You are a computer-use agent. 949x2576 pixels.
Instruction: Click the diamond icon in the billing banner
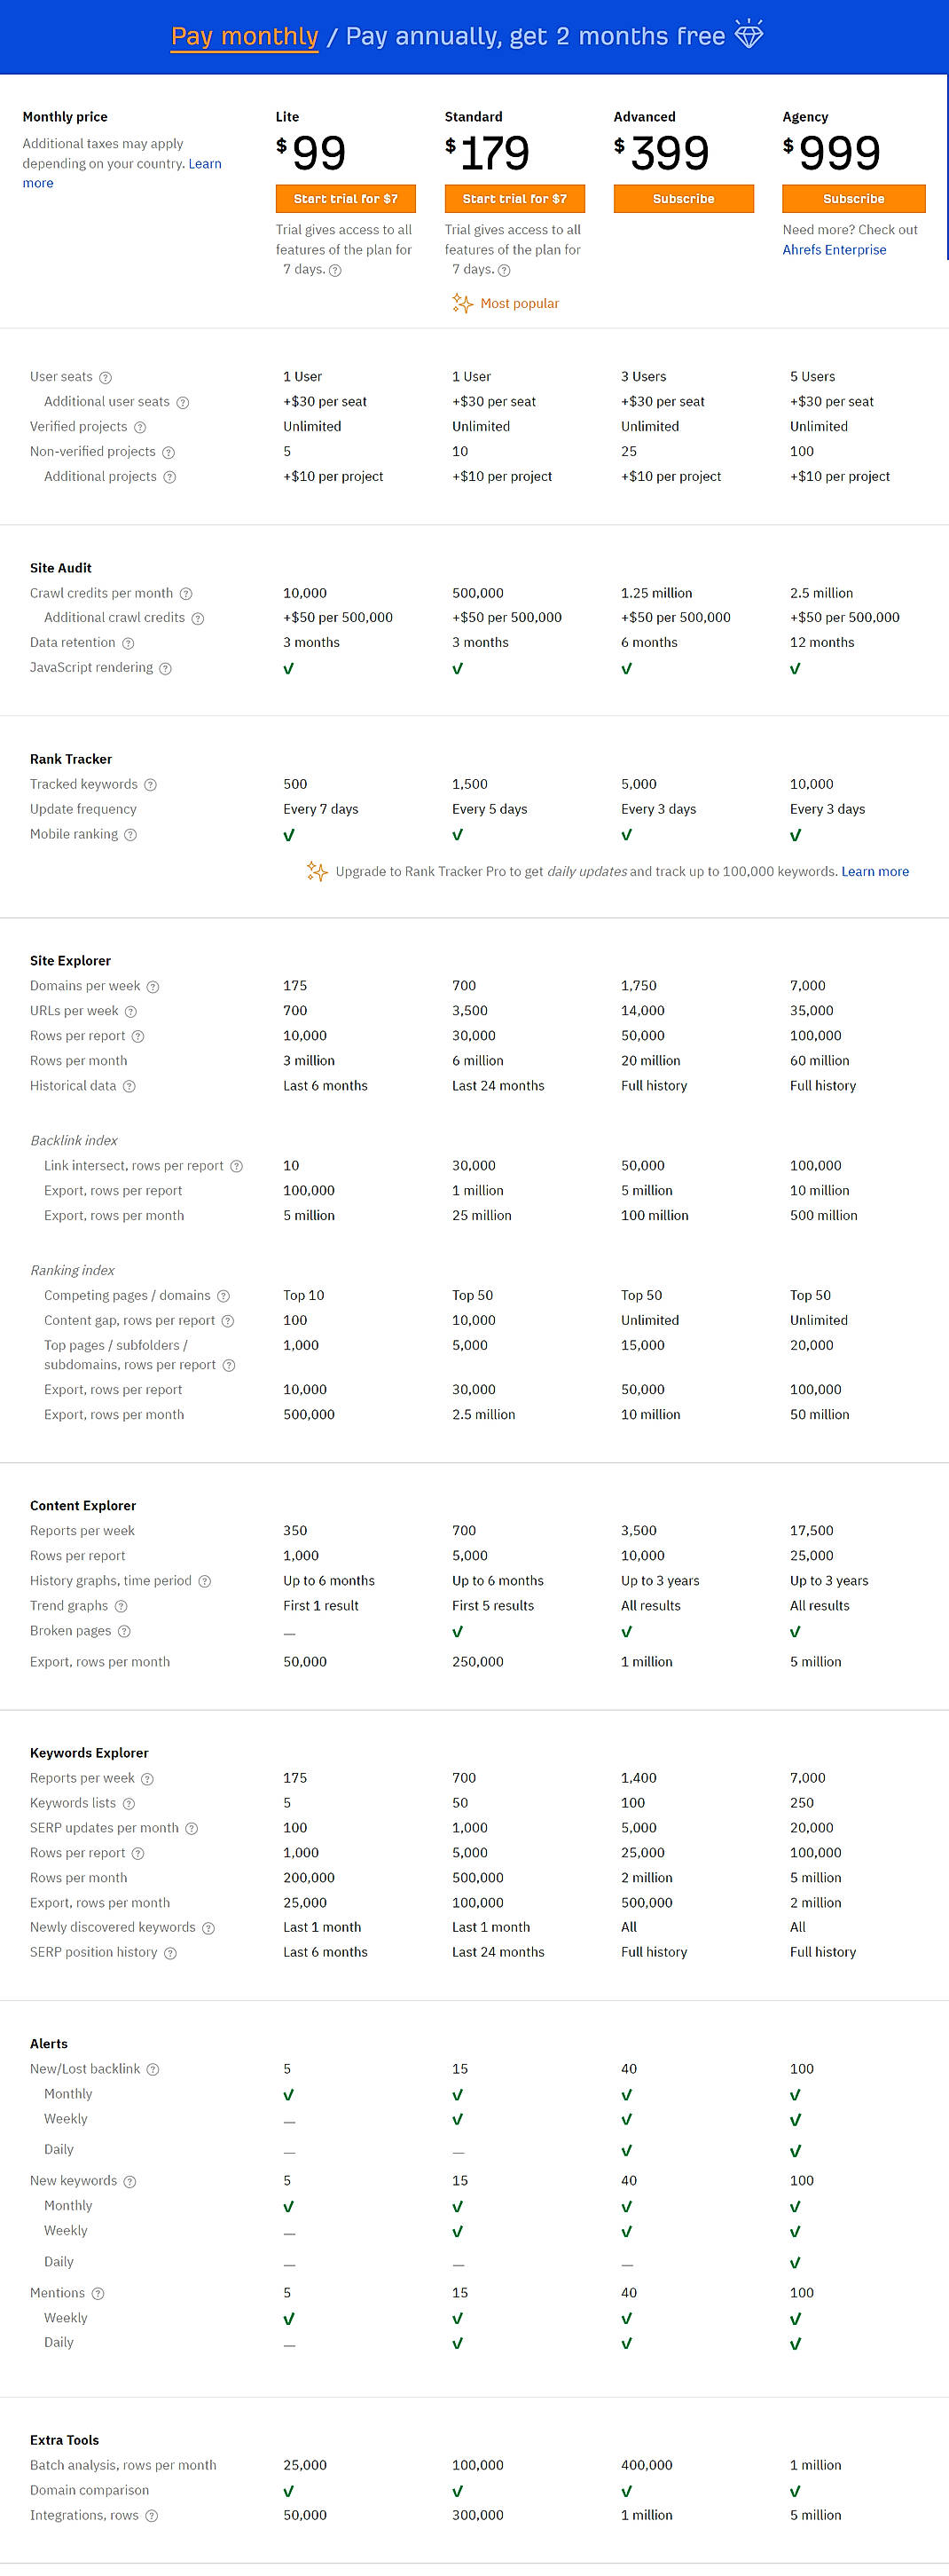coord(749,34)
